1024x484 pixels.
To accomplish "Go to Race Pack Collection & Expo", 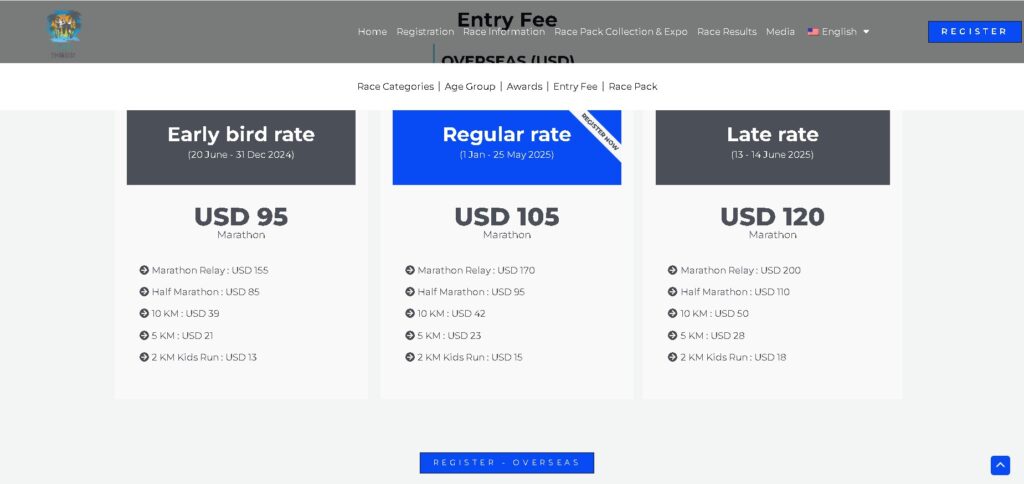I will click(620, 31).
